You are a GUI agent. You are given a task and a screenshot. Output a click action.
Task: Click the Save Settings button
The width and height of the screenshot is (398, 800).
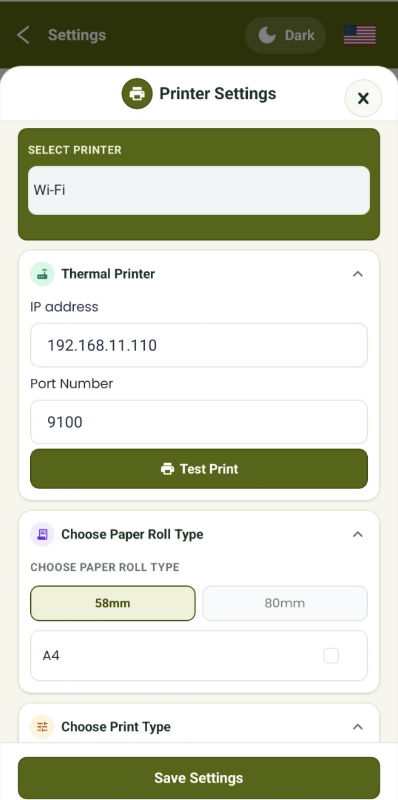point(199,778)
